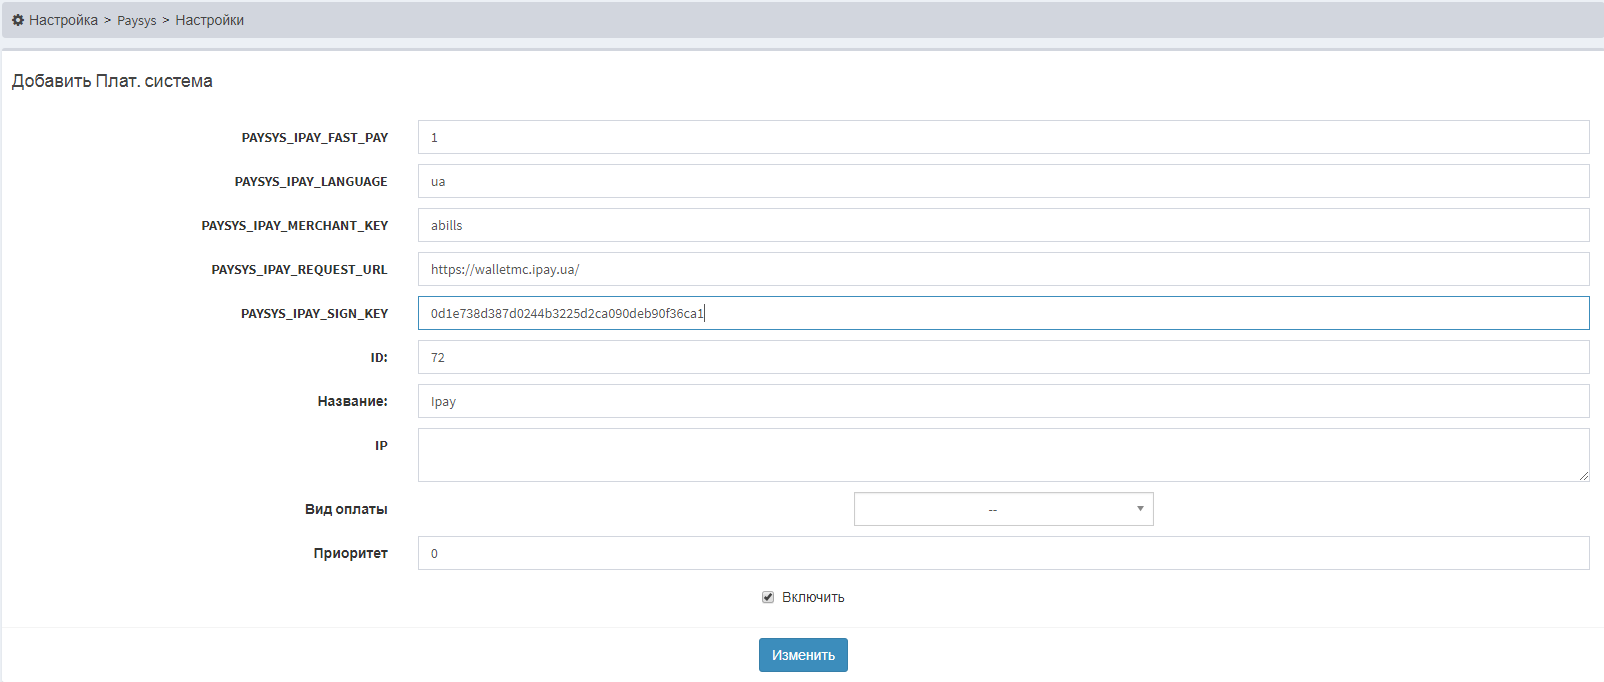Go to Paysys breadcrumb link
1604x682 pixels.
[x=137, y=20]
